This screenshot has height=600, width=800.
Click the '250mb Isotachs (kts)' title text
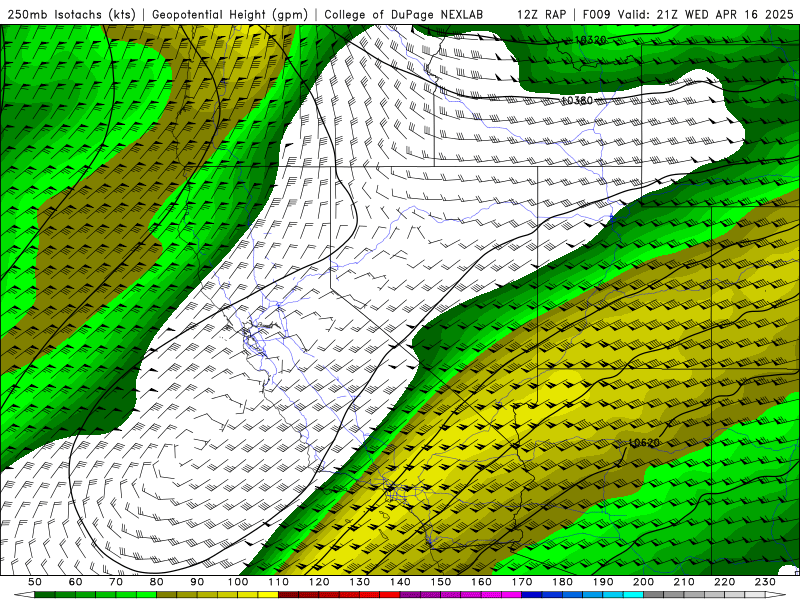pyautogui.click(x=71, y=14)
